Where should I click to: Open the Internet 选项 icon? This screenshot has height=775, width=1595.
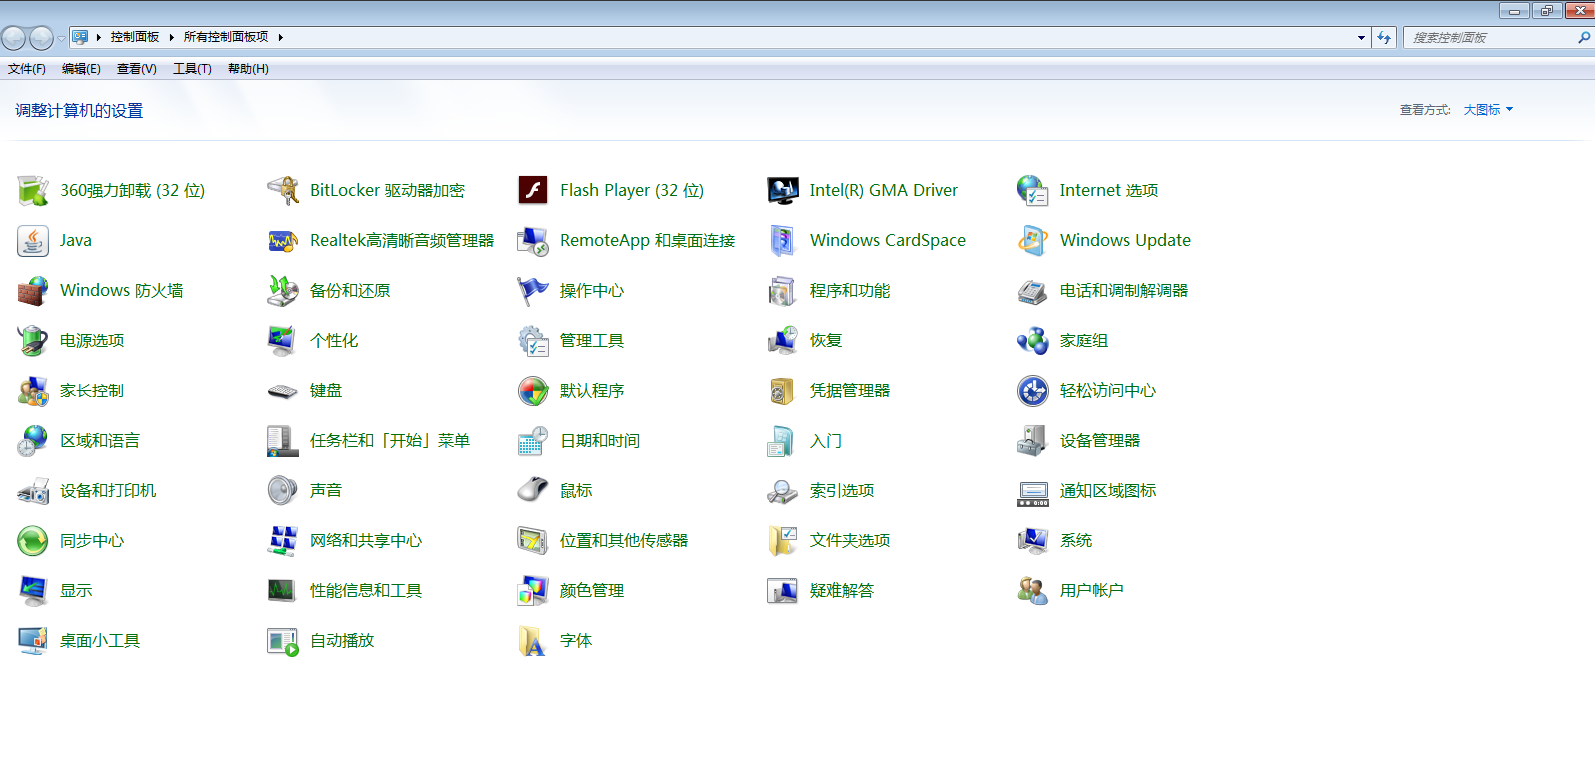click(1033, 190)
